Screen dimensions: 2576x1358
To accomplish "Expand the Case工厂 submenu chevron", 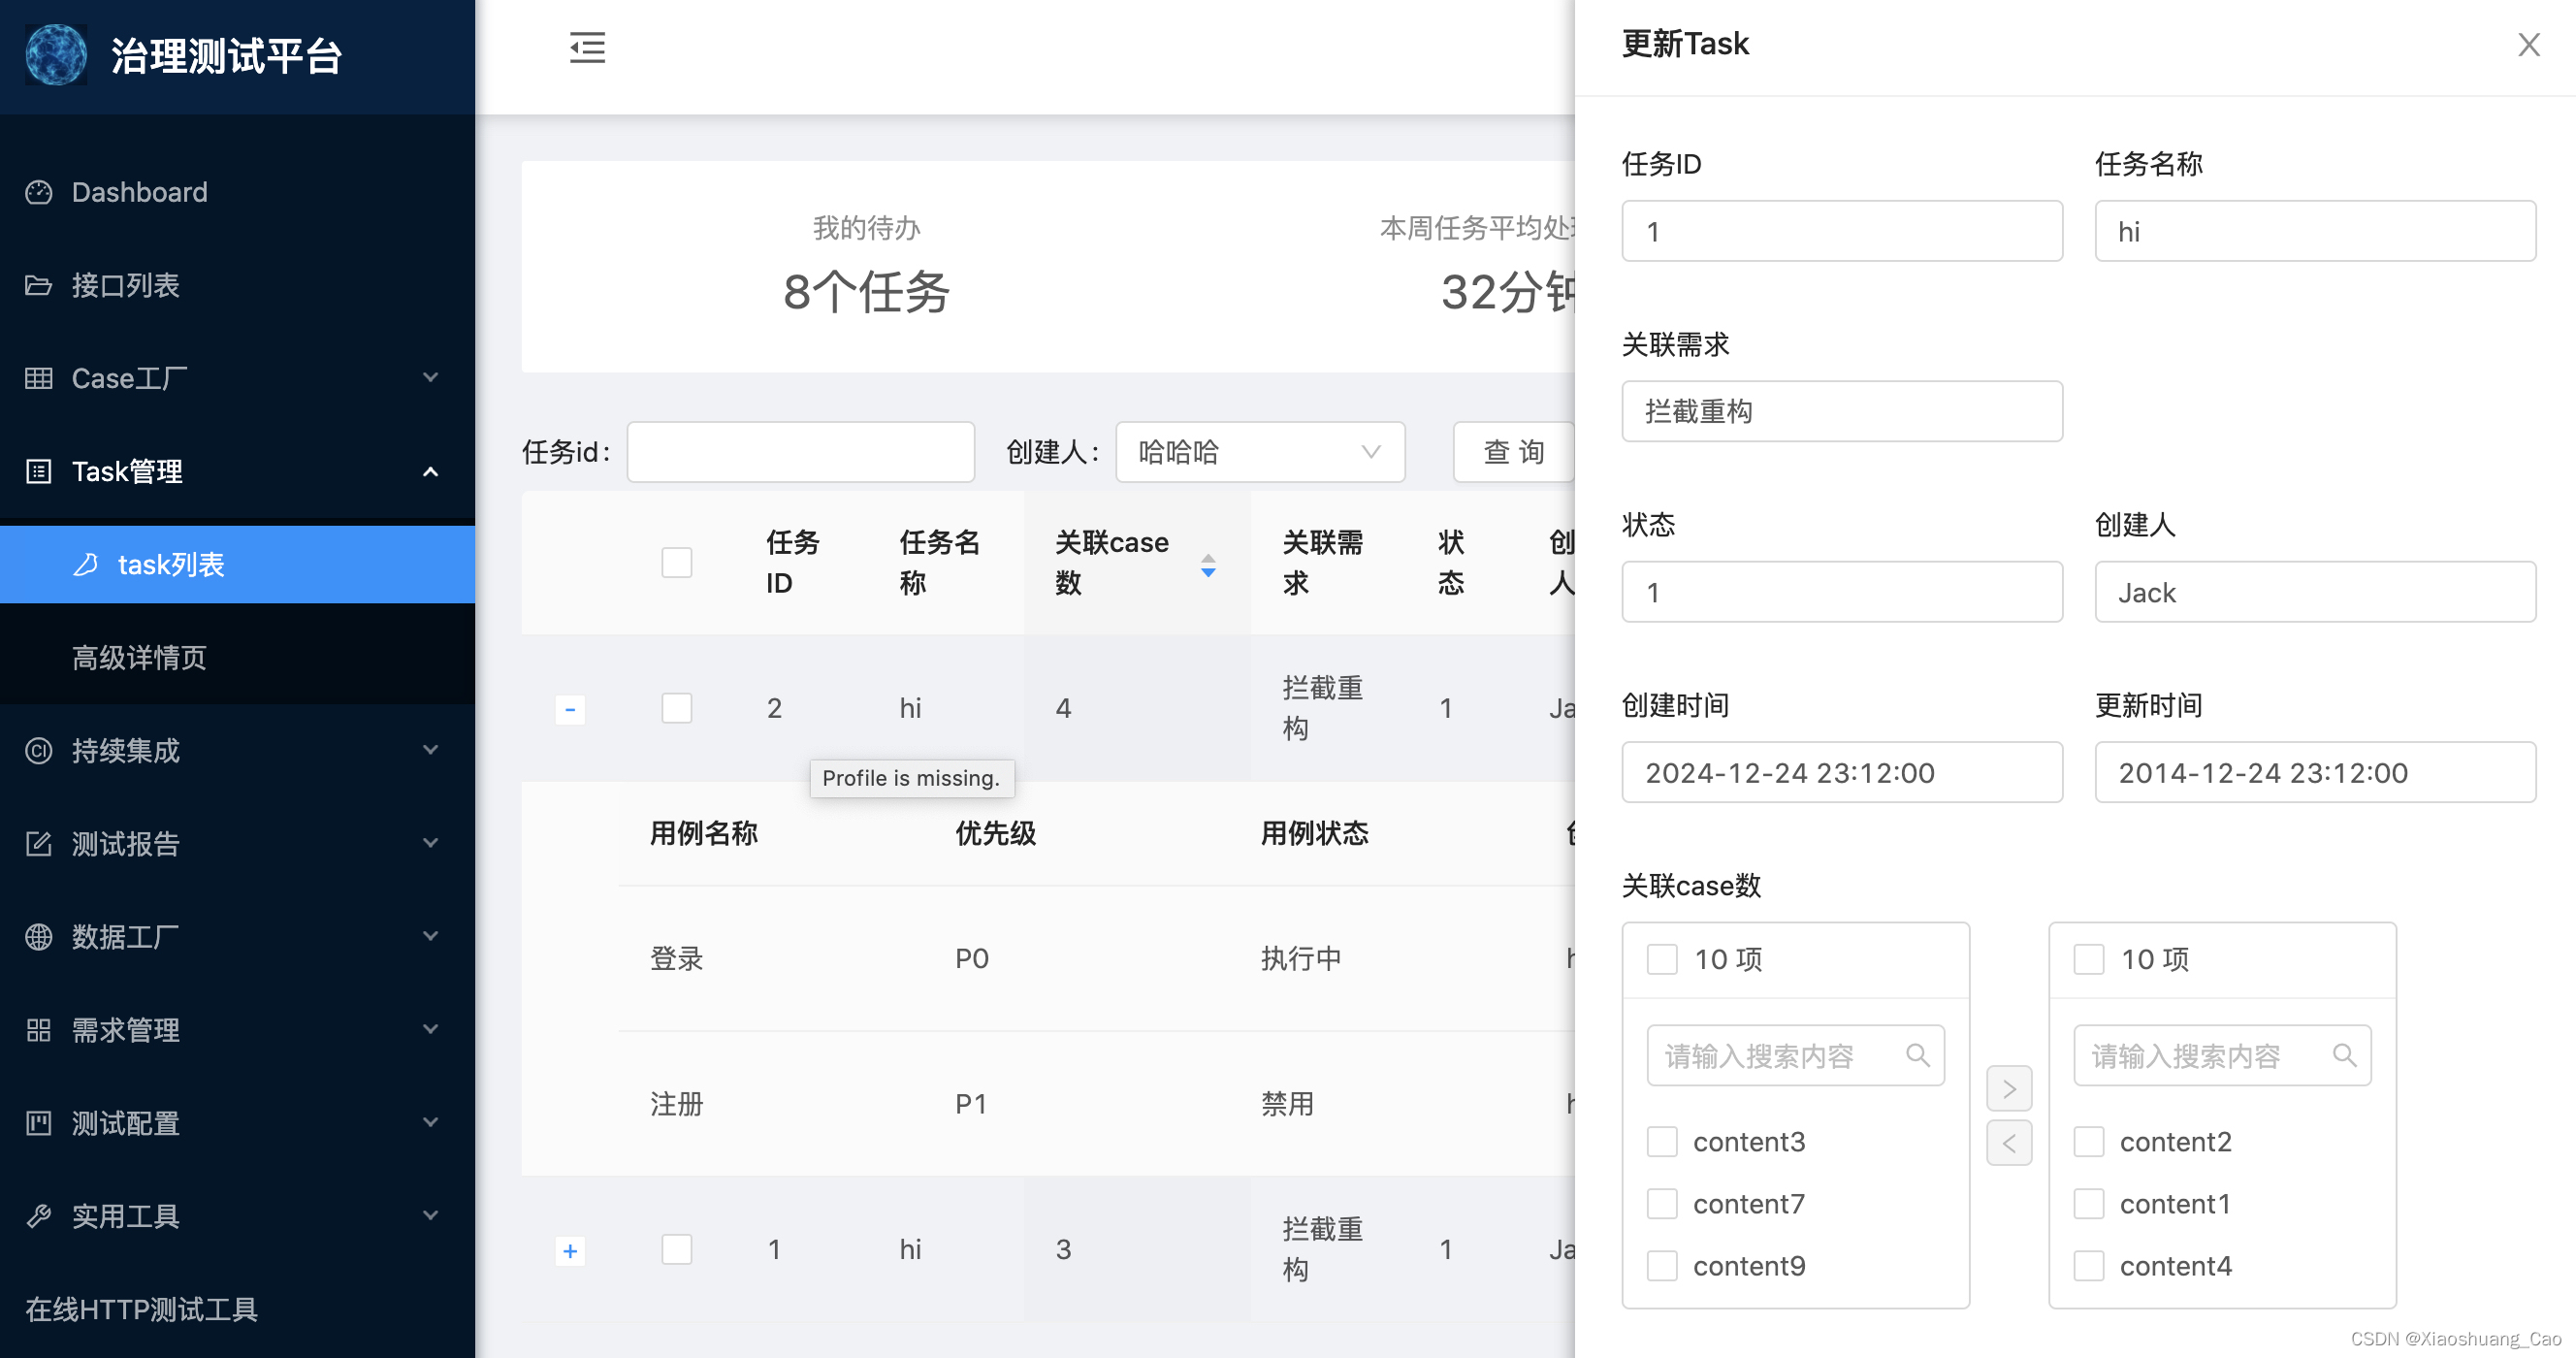I will pyautogui.click(x=431, y=378).
